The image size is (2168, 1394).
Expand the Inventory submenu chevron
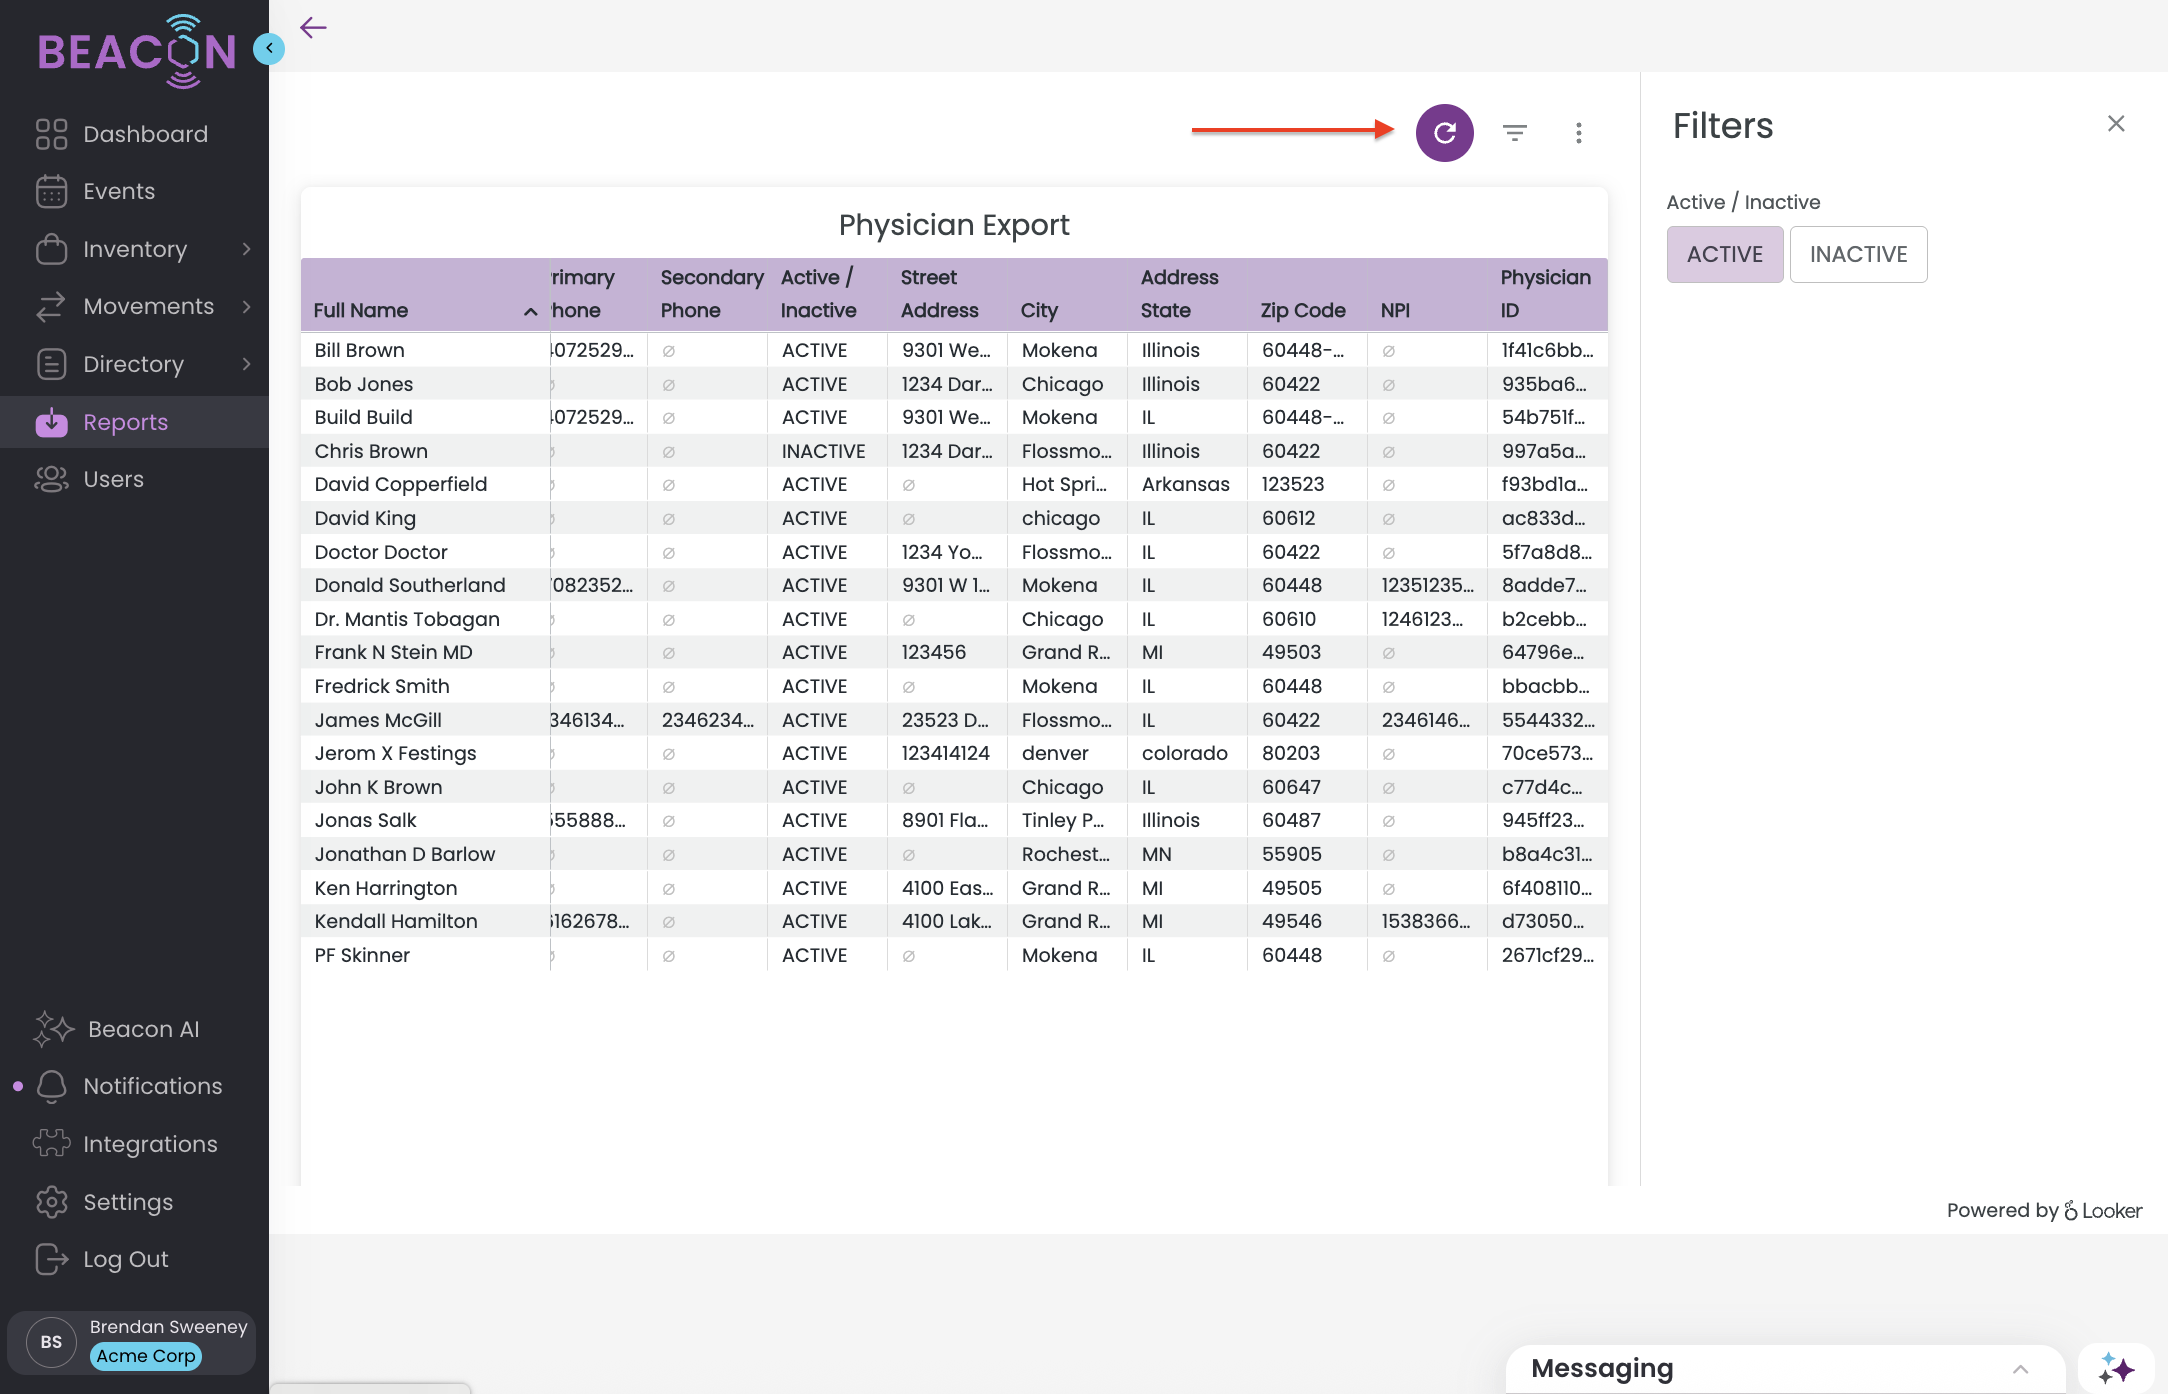[246, 249]
